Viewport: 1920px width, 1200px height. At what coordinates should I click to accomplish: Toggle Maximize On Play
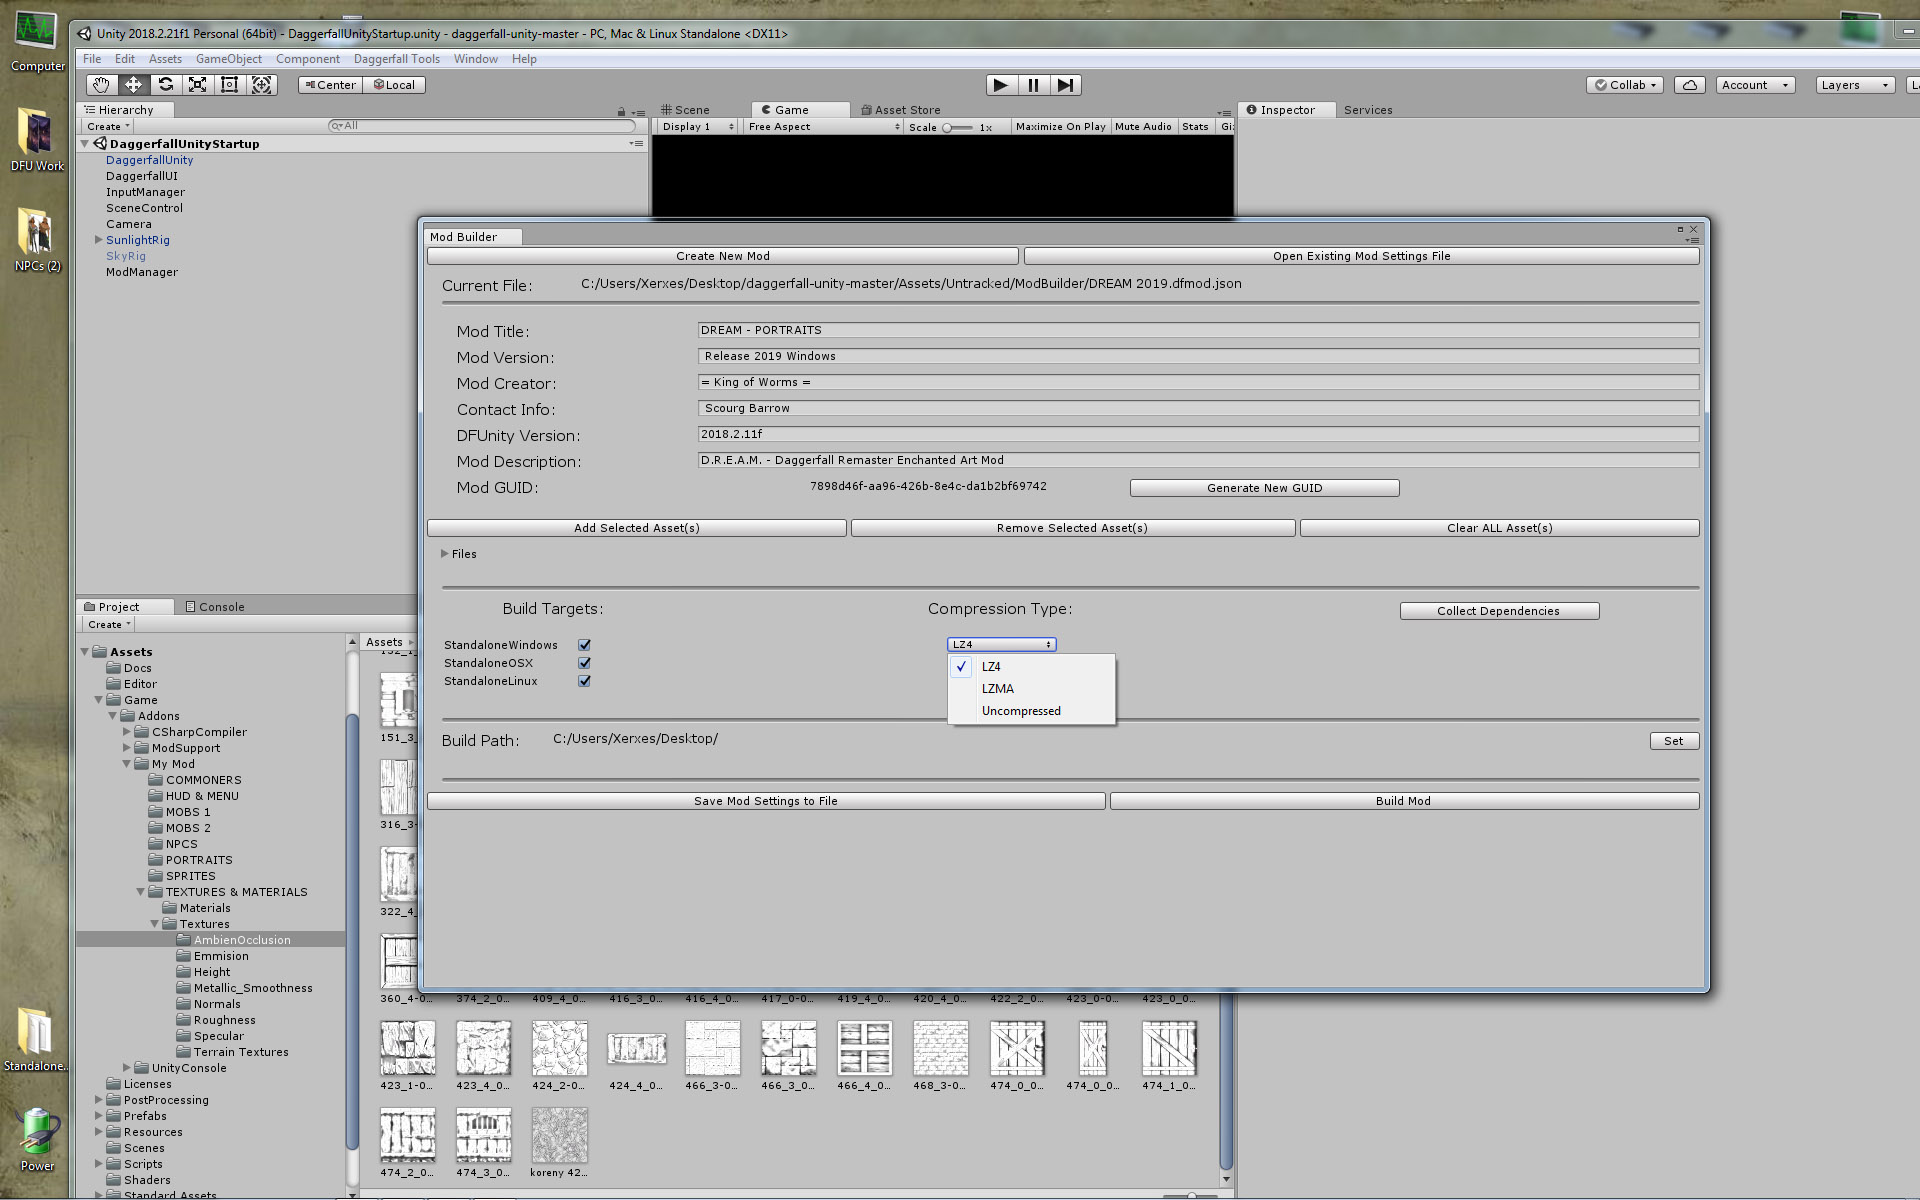[1060, 127]
